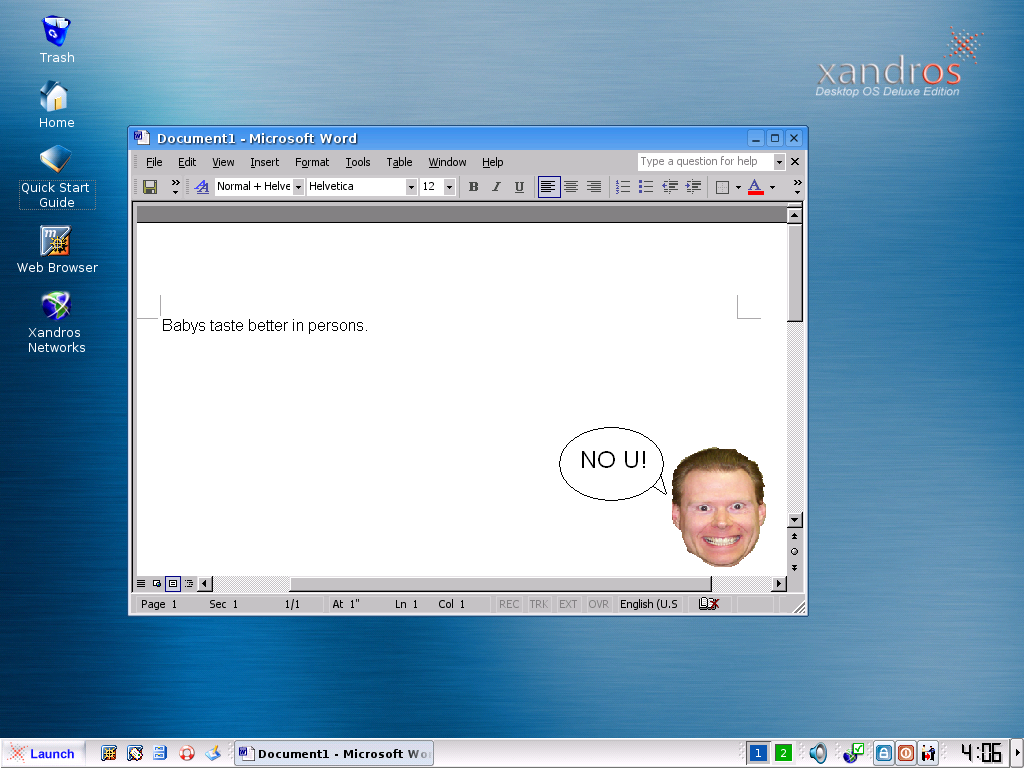
Task: Open font color dropdown arrow
Action: (x=773, y=187)
